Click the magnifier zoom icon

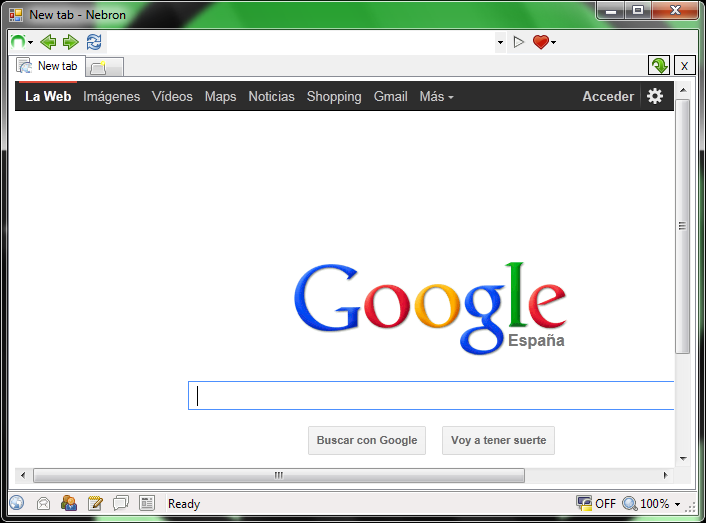[629, 503]
